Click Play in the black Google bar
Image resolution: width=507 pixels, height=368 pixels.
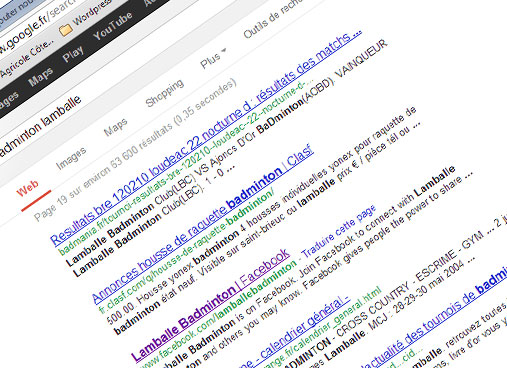coord(73,54)
